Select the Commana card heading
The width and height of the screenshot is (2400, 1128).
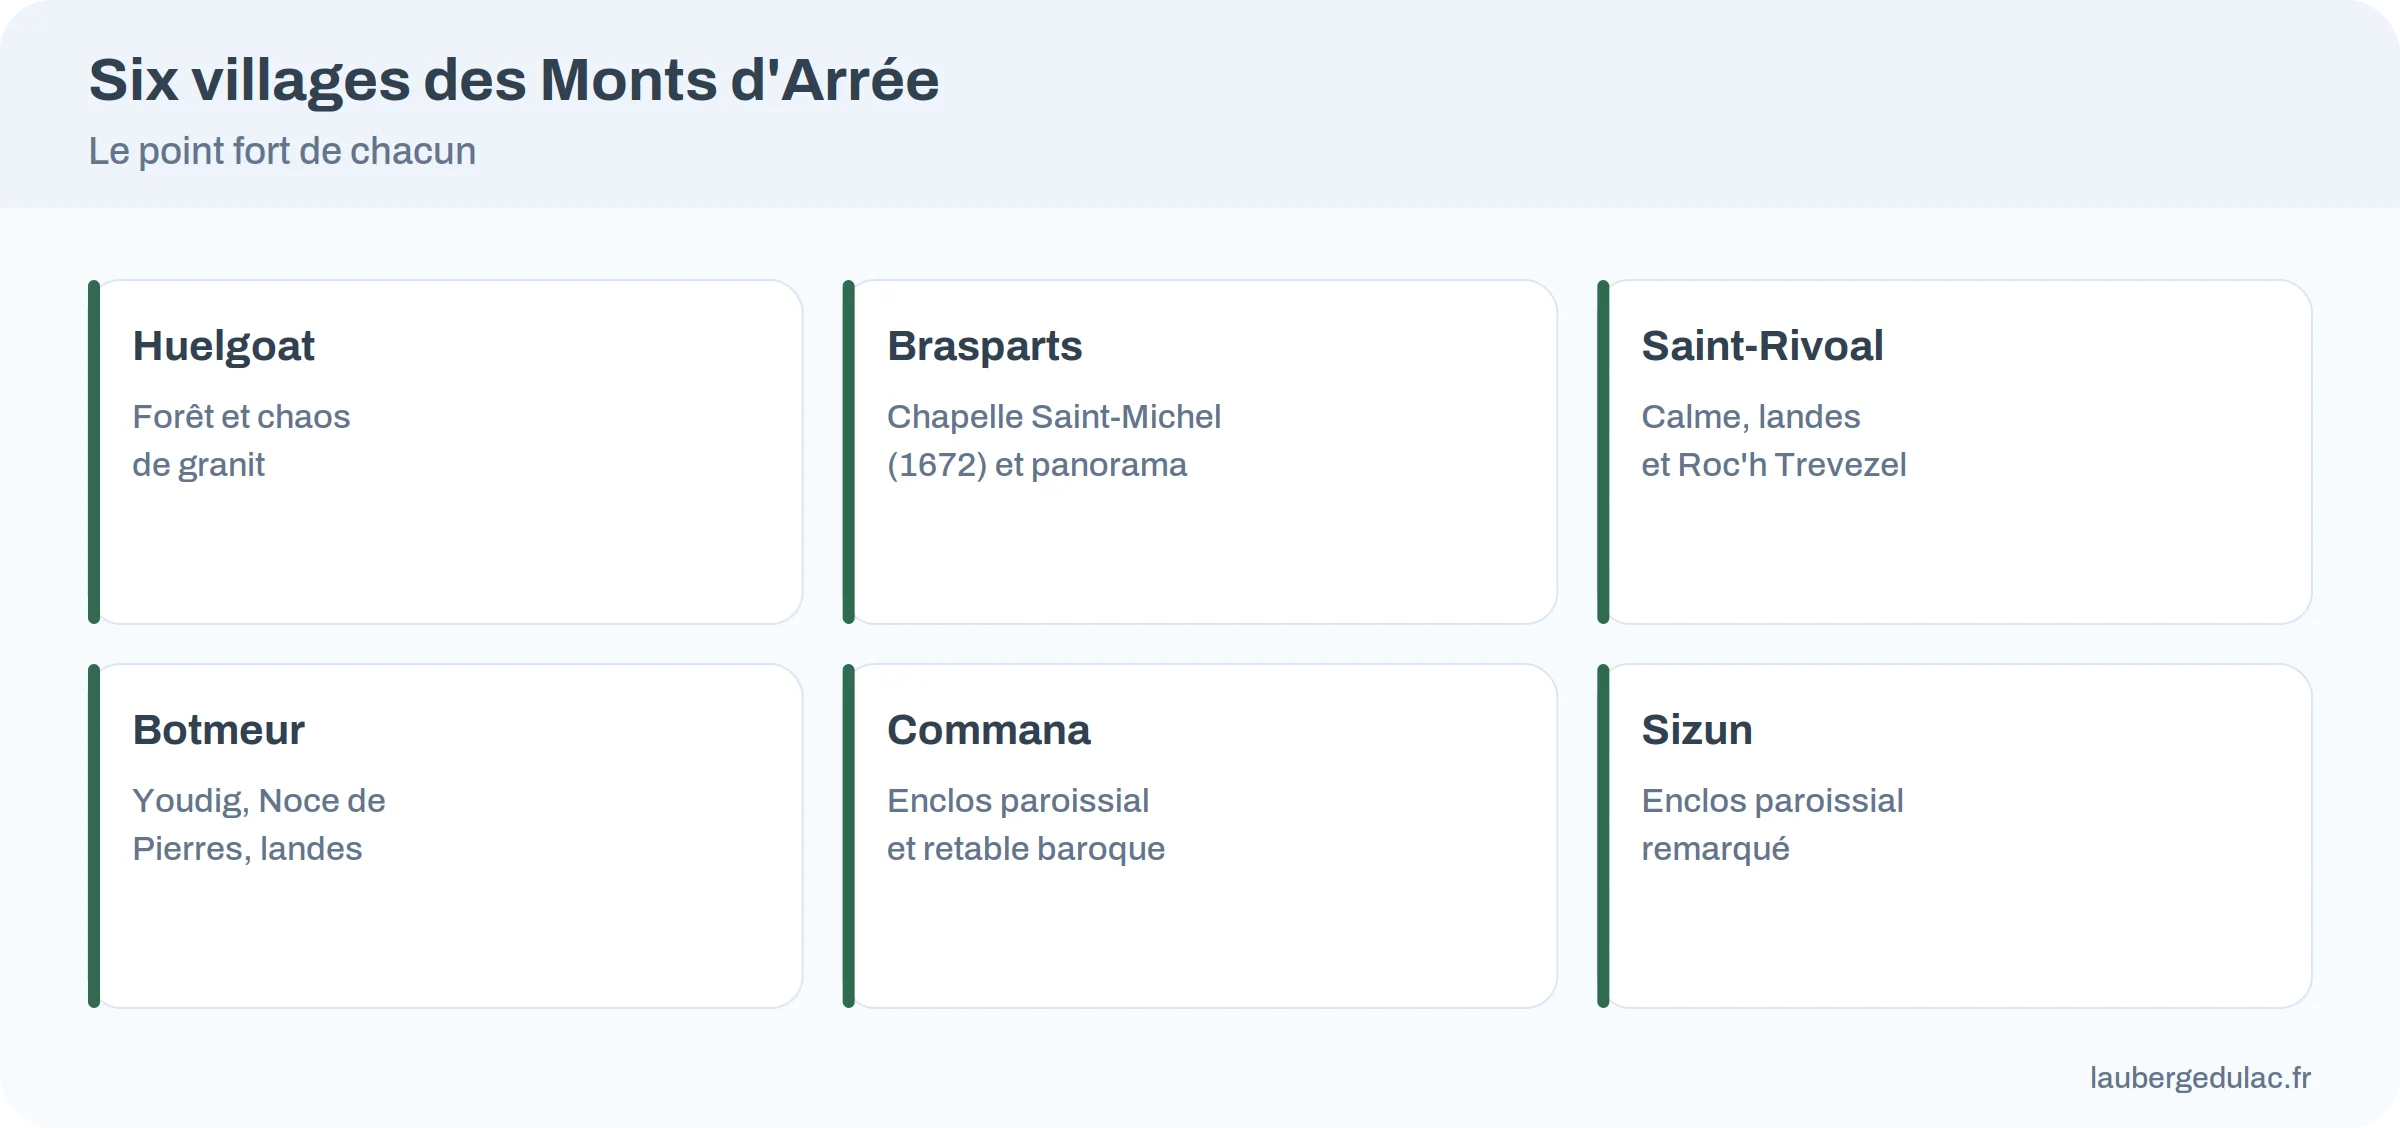coord(988,730)
